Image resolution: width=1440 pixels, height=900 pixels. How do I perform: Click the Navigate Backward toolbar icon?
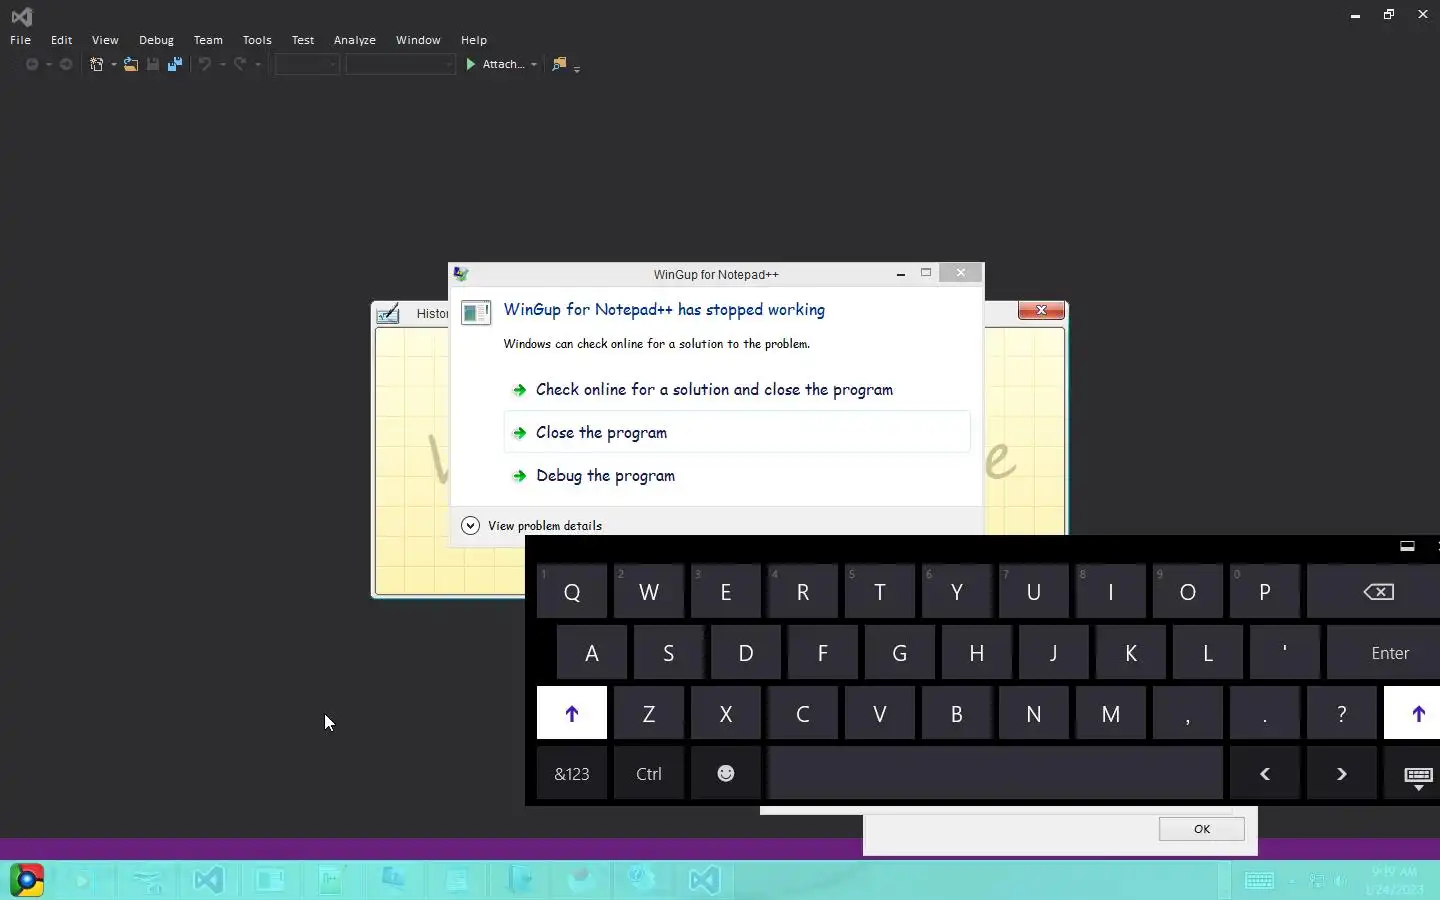(32, 64)
